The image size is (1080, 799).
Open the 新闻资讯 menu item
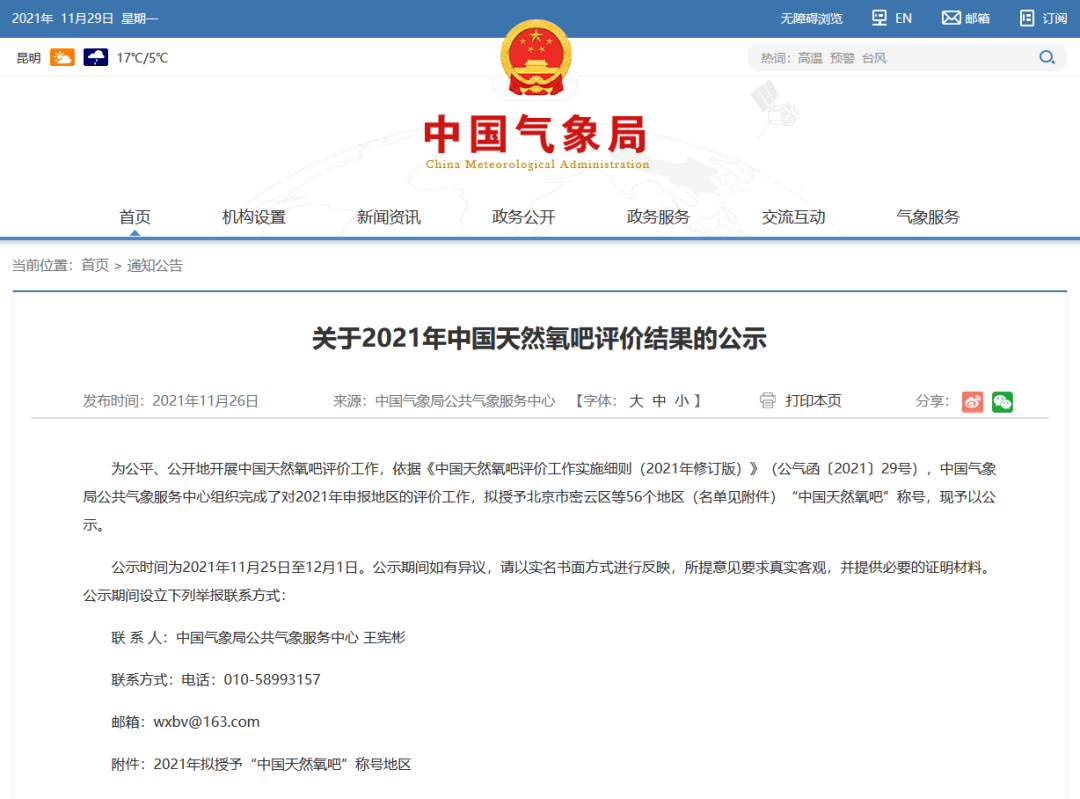tap(388, 216)
